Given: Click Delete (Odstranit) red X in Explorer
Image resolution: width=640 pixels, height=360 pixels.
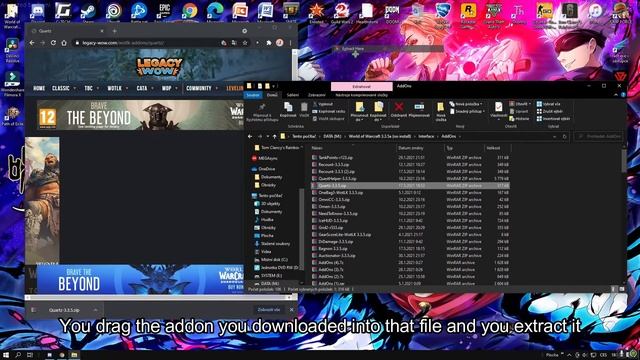Looking at the screenshot, I should click(399, 110).
